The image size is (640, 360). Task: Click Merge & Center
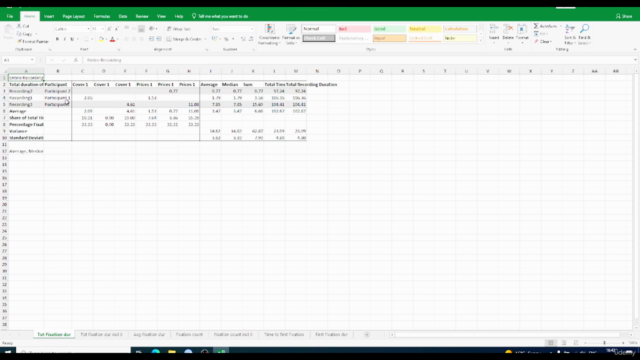point(184,39)
